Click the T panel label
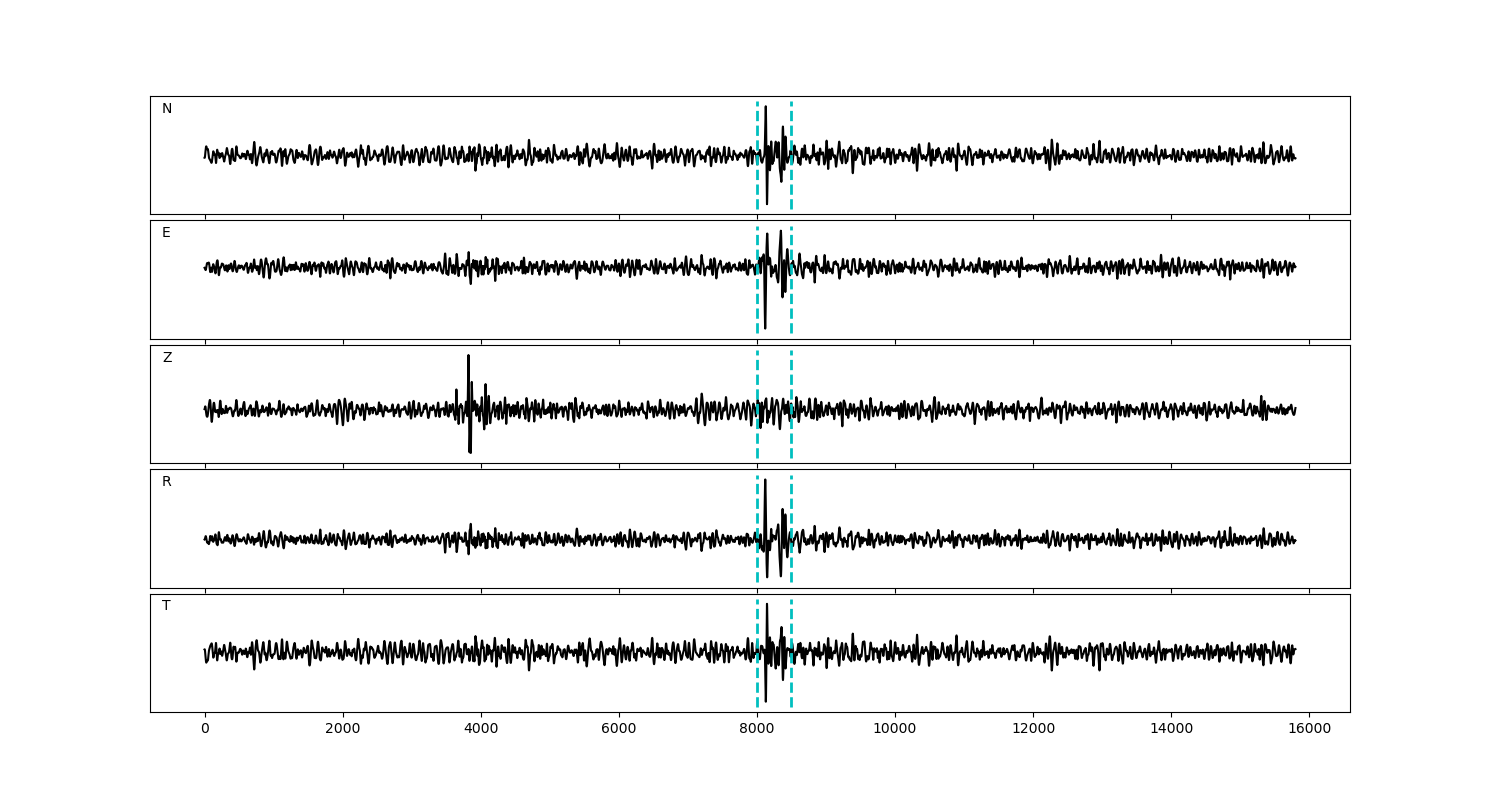 point(166,606)
